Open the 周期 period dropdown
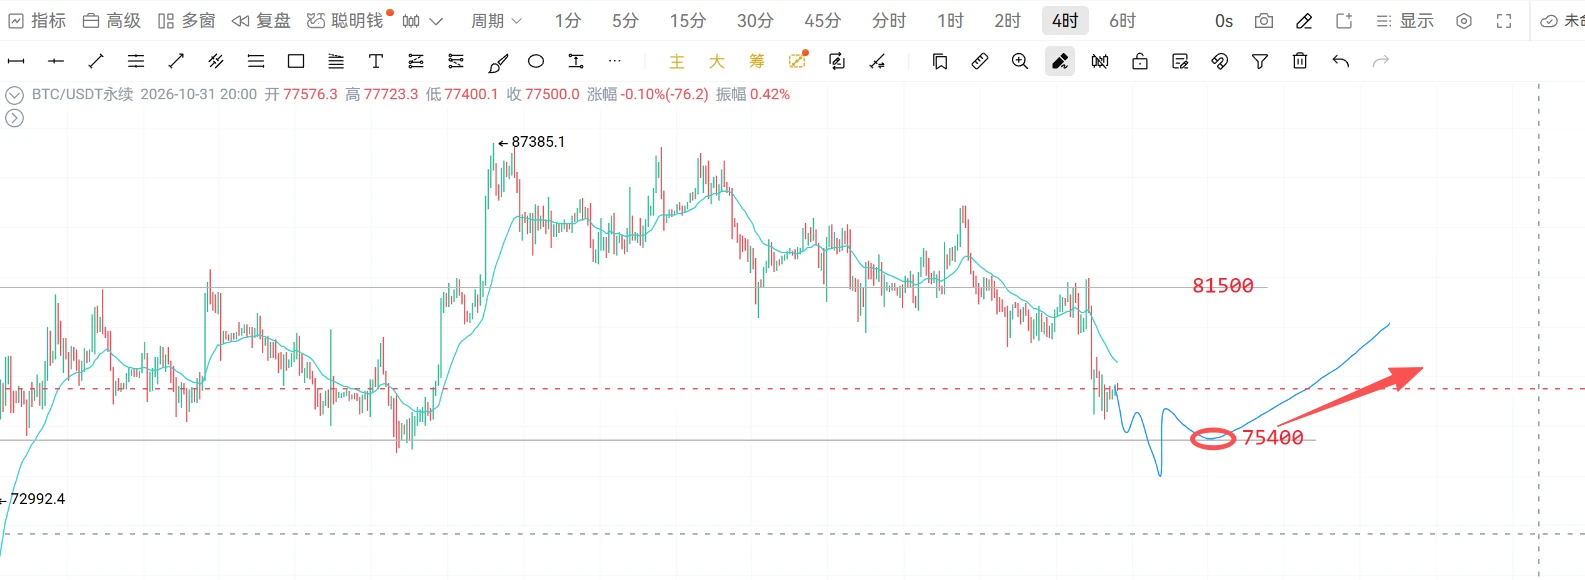Screen dimensions: 1585x580 tap(497, 21)
